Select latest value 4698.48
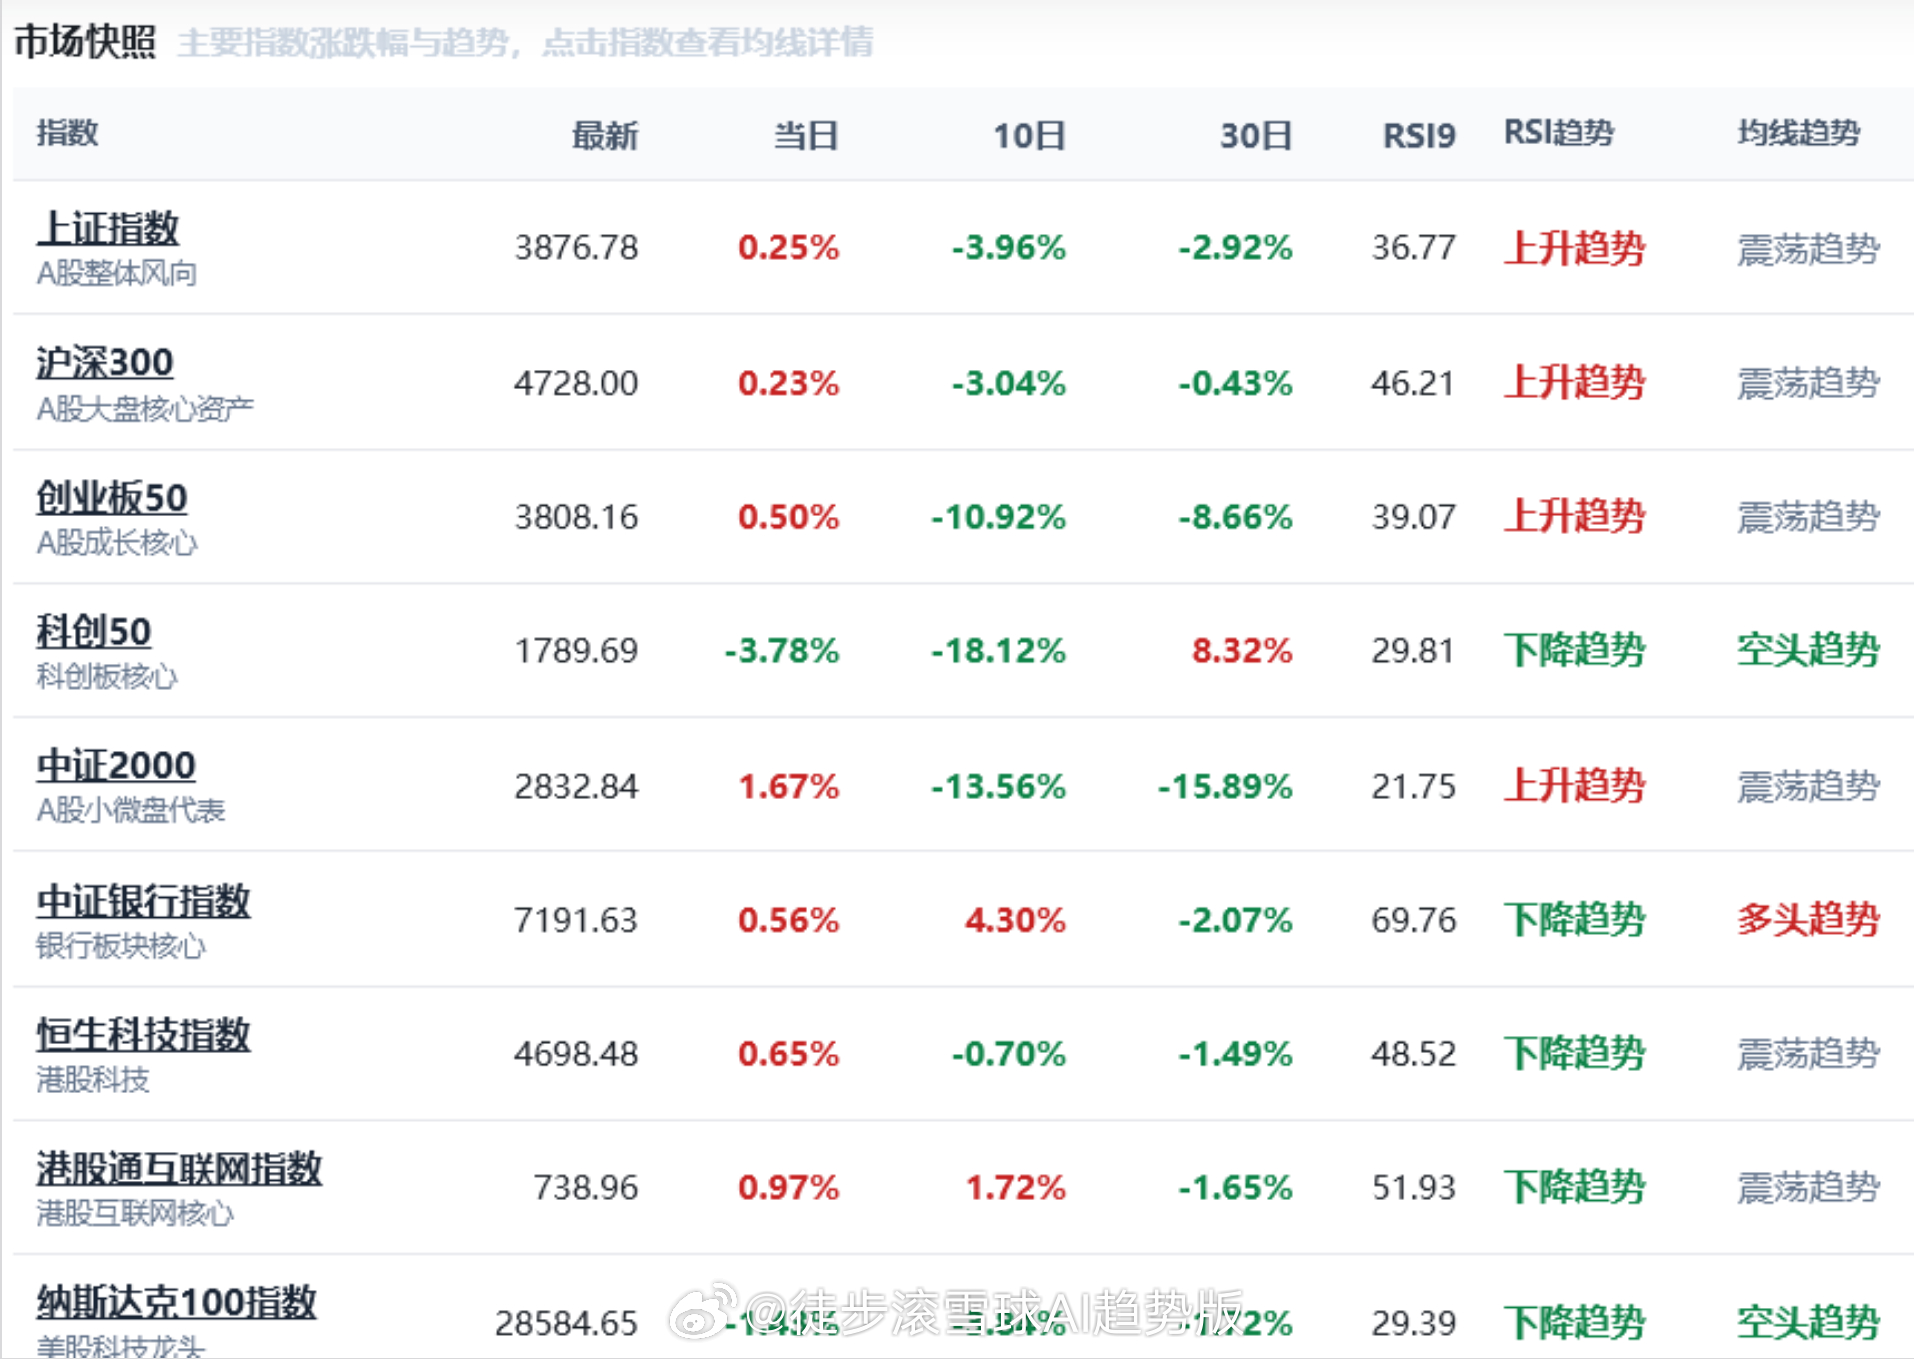Image resolution: width=1914 pixels, height=1359 pixels. coord(576,1054)
